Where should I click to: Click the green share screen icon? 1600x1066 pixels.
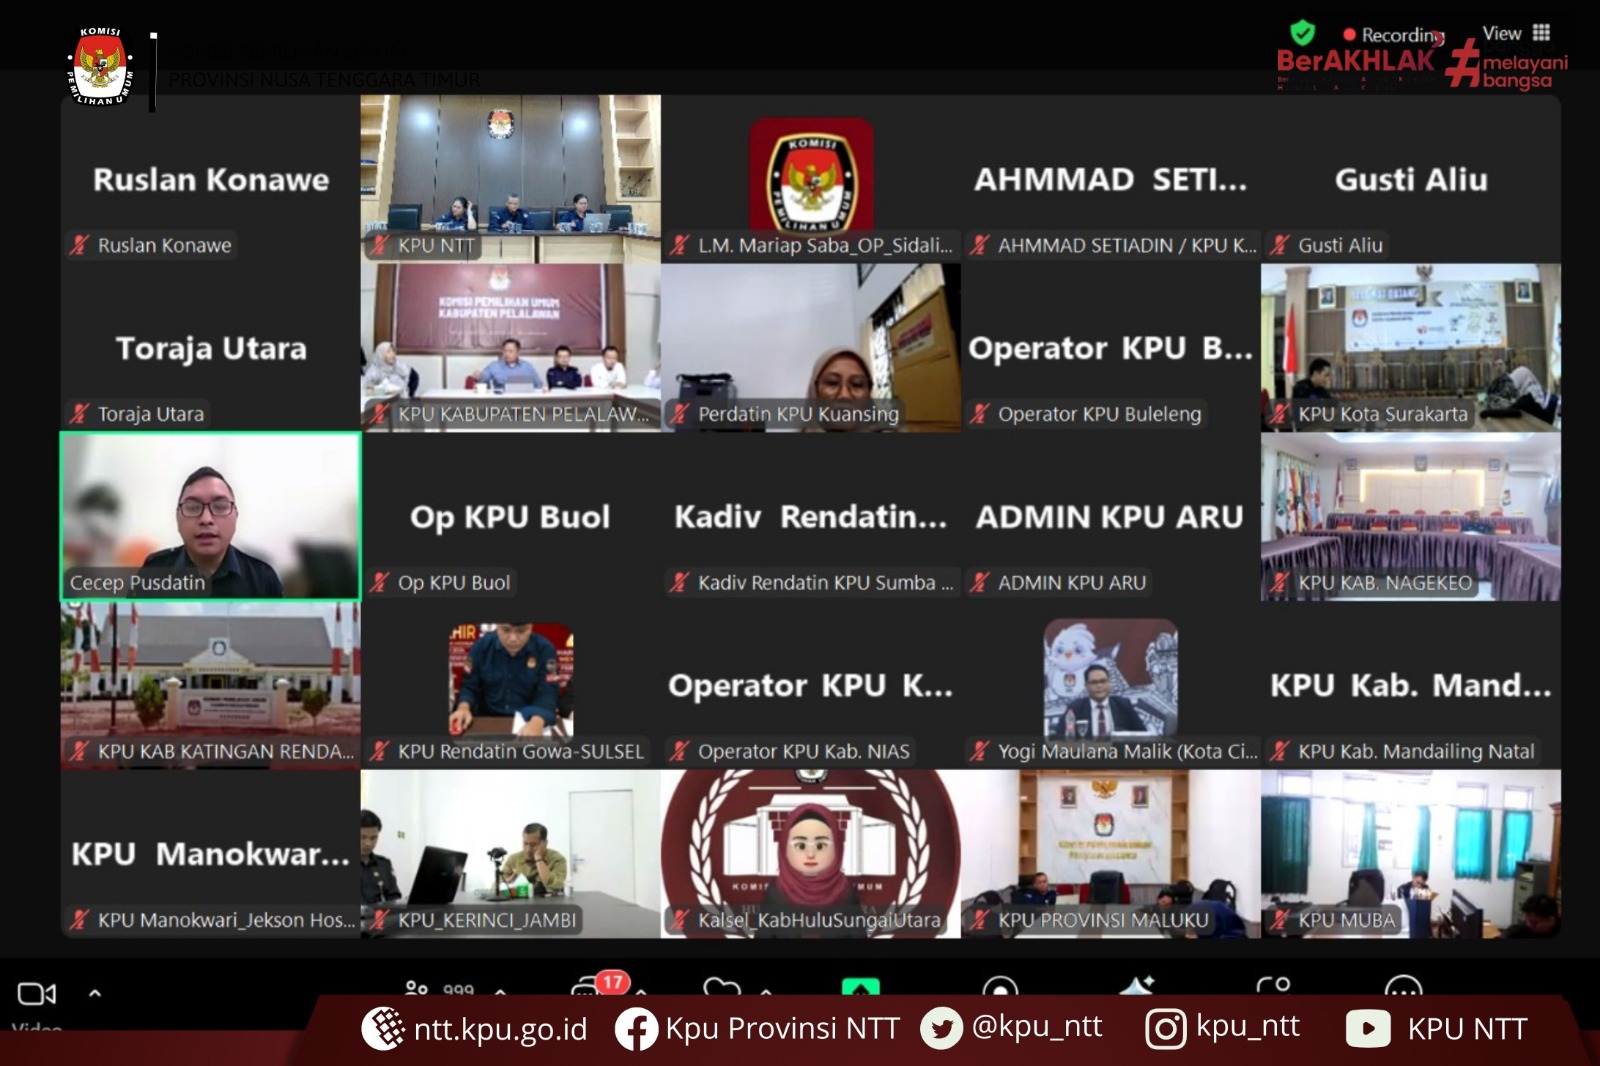point(860,988)
